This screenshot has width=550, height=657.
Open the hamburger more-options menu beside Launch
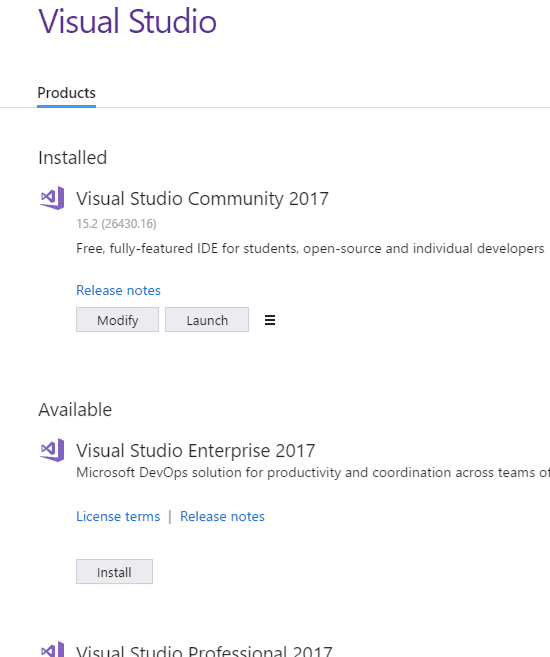(270, 320)
